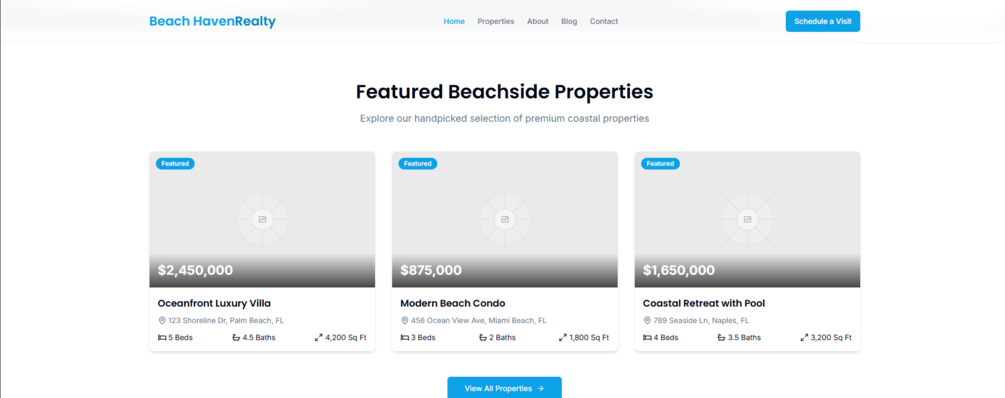Click the location pin icon beside 123 Shoreline Dr
Screen dimensions: 1005x398
(x=162, y=320)
